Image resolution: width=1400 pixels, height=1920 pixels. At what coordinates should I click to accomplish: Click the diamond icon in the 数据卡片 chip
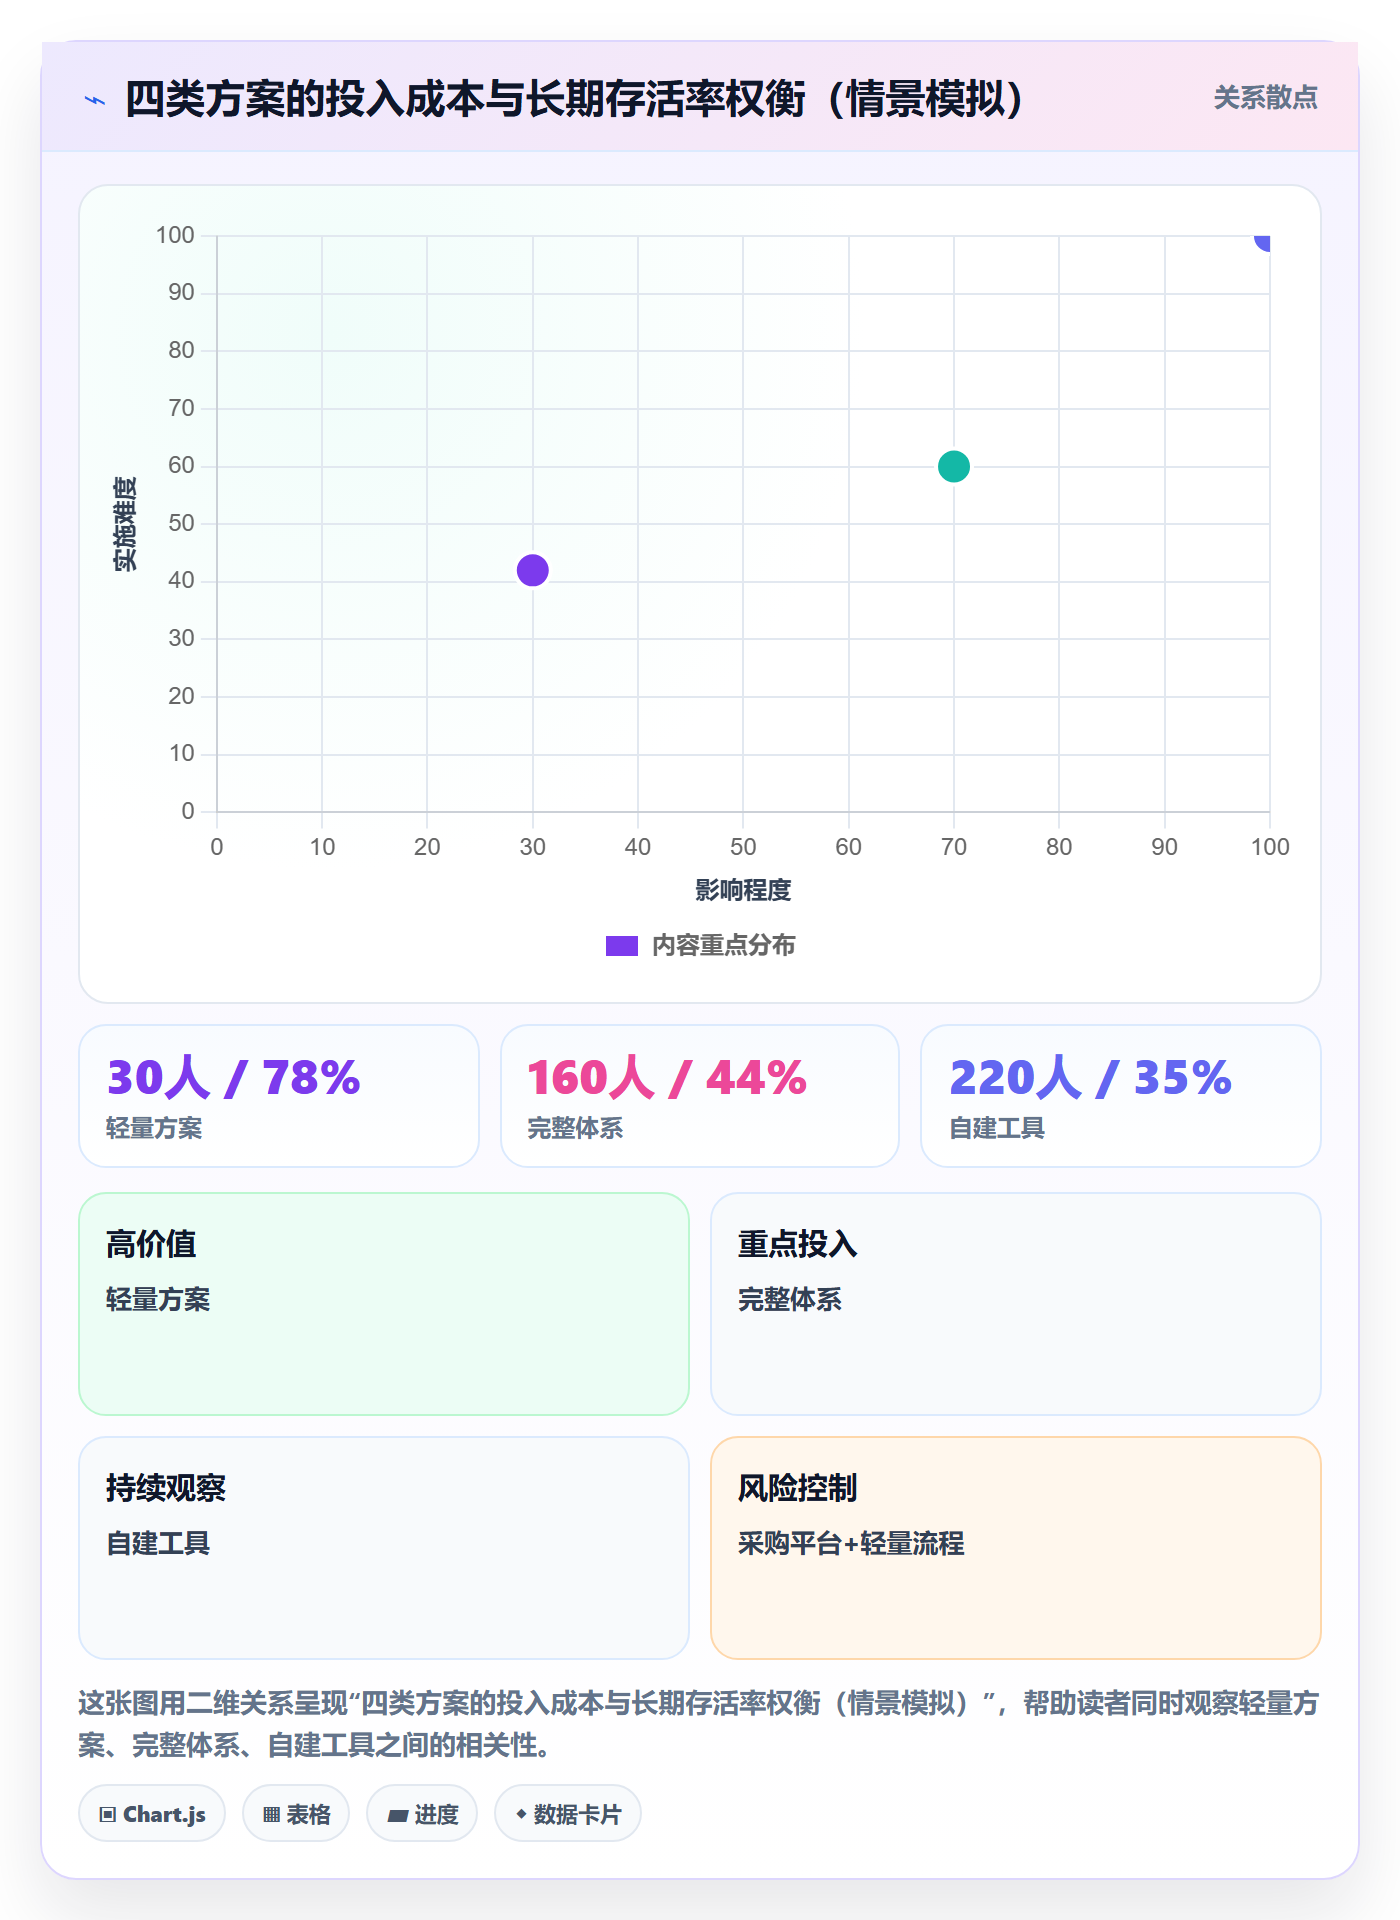(521, 1813)
